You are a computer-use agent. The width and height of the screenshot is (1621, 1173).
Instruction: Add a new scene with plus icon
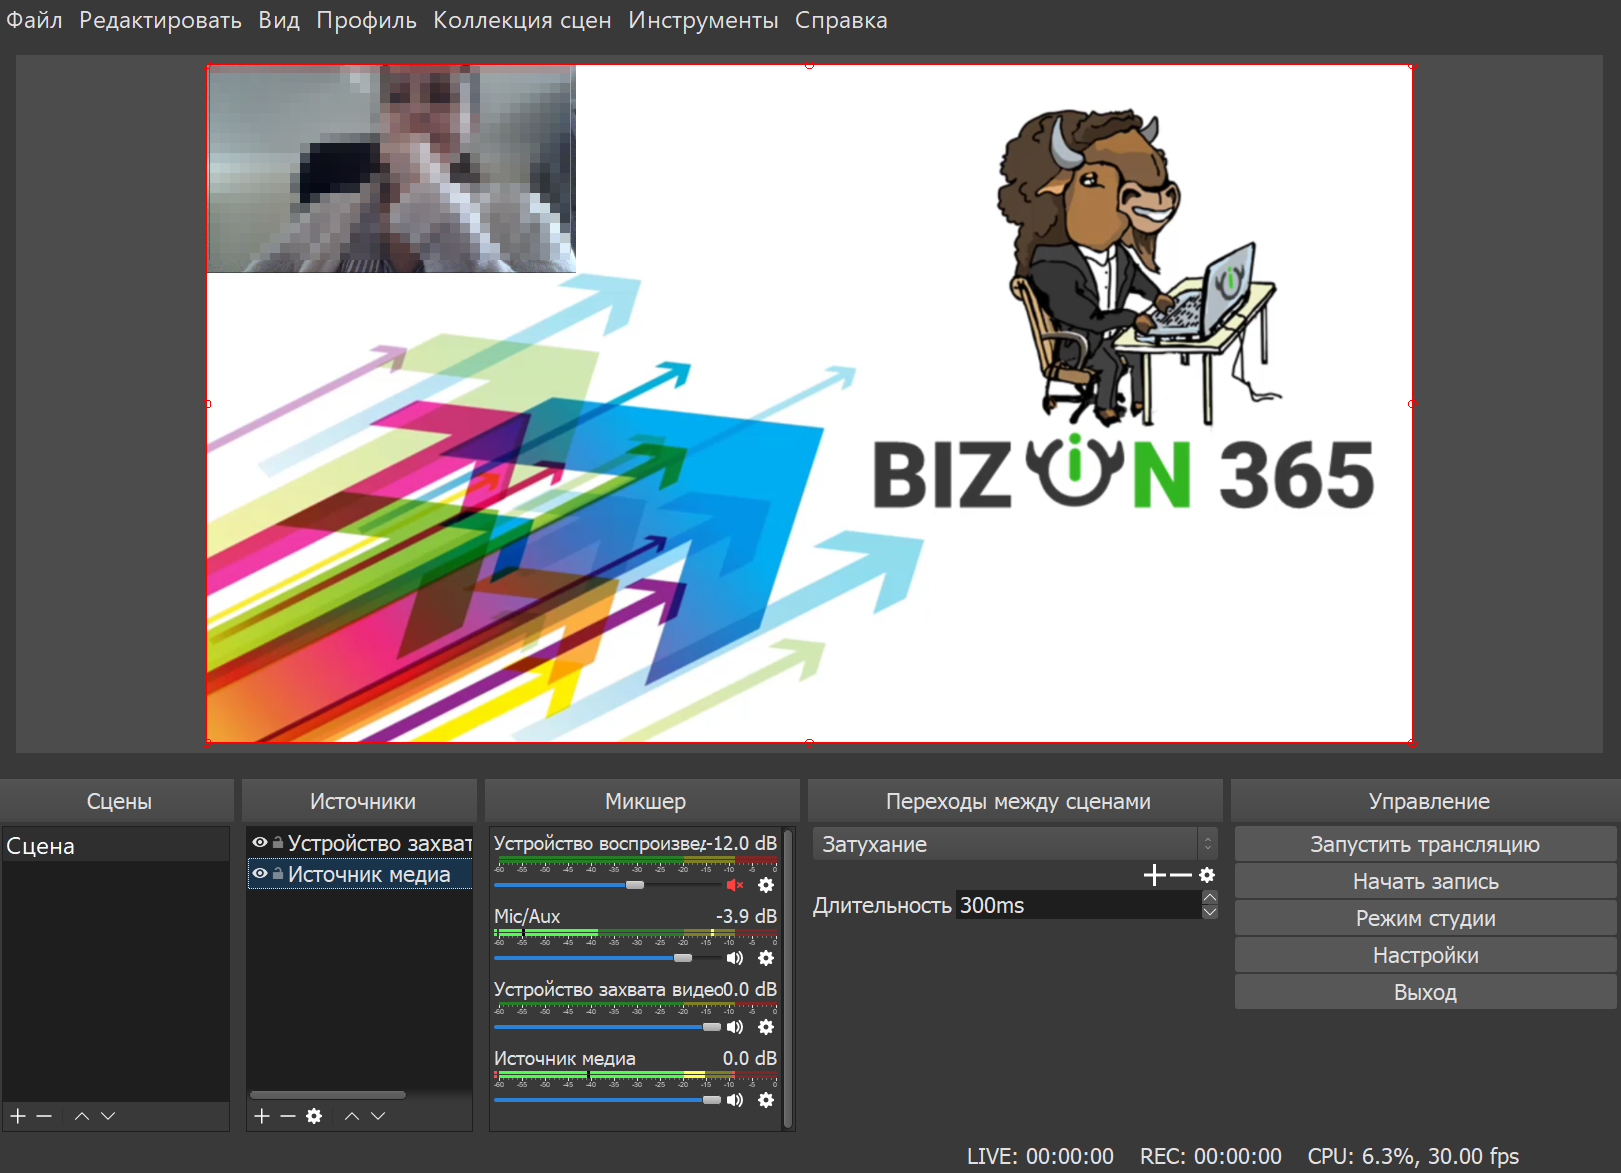[17, 1116]
